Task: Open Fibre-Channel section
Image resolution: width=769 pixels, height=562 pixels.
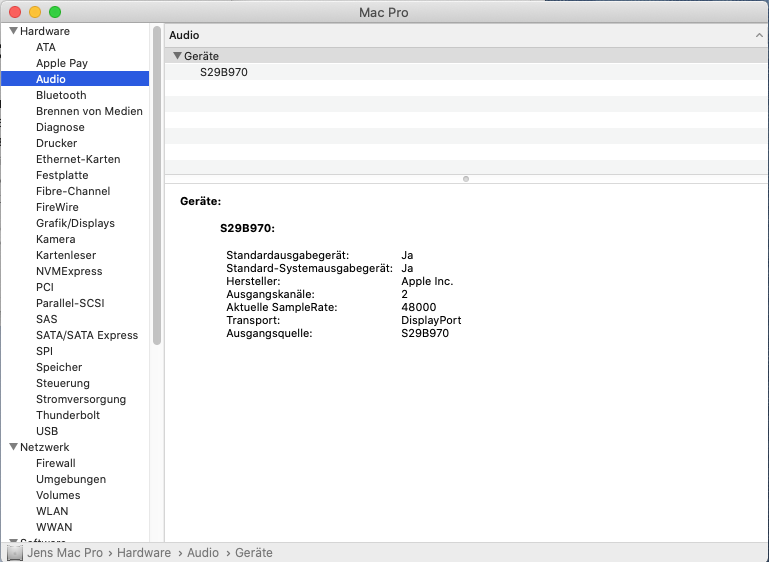Action: 73,191
